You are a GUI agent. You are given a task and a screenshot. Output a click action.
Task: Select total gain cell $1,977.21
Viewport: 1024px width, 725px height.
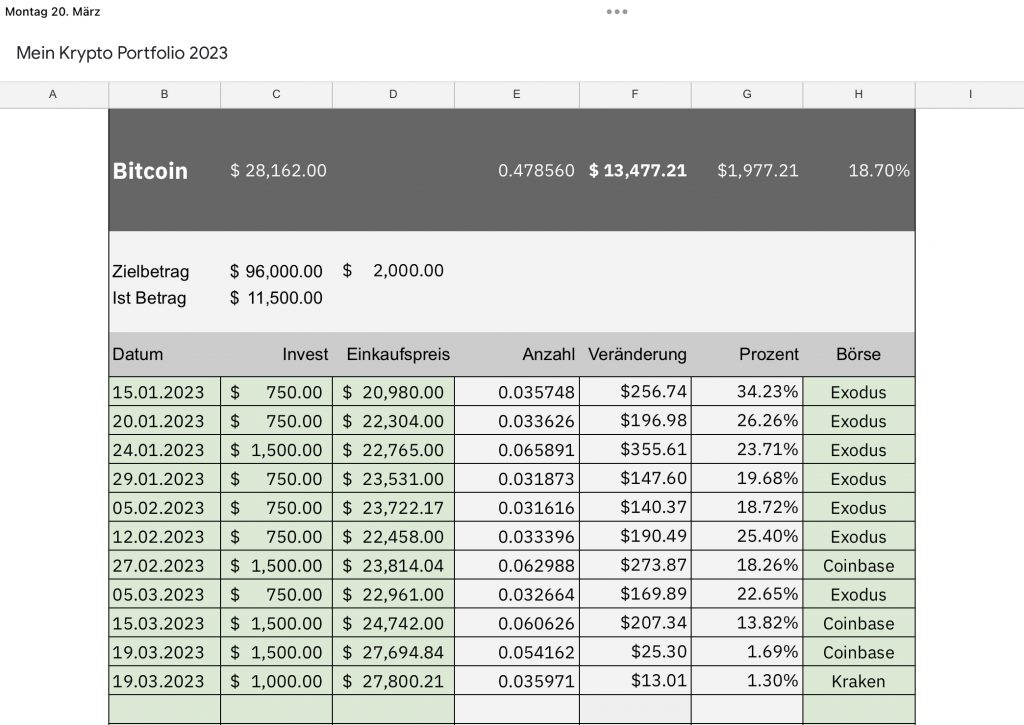point(747,170)
